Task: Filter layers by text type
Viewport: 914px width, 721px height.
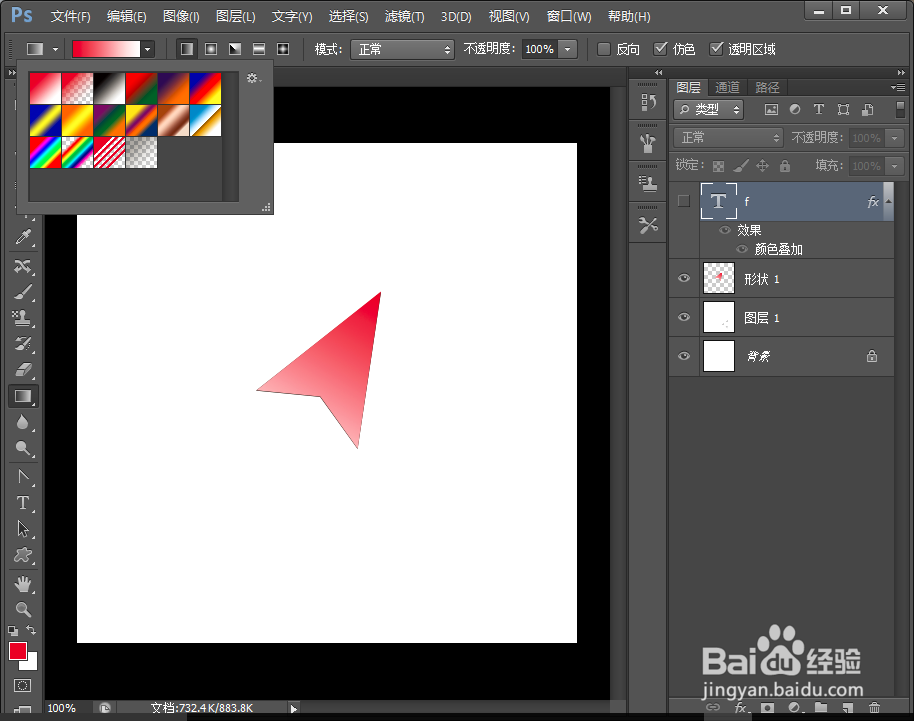Action: click(818, 109)
